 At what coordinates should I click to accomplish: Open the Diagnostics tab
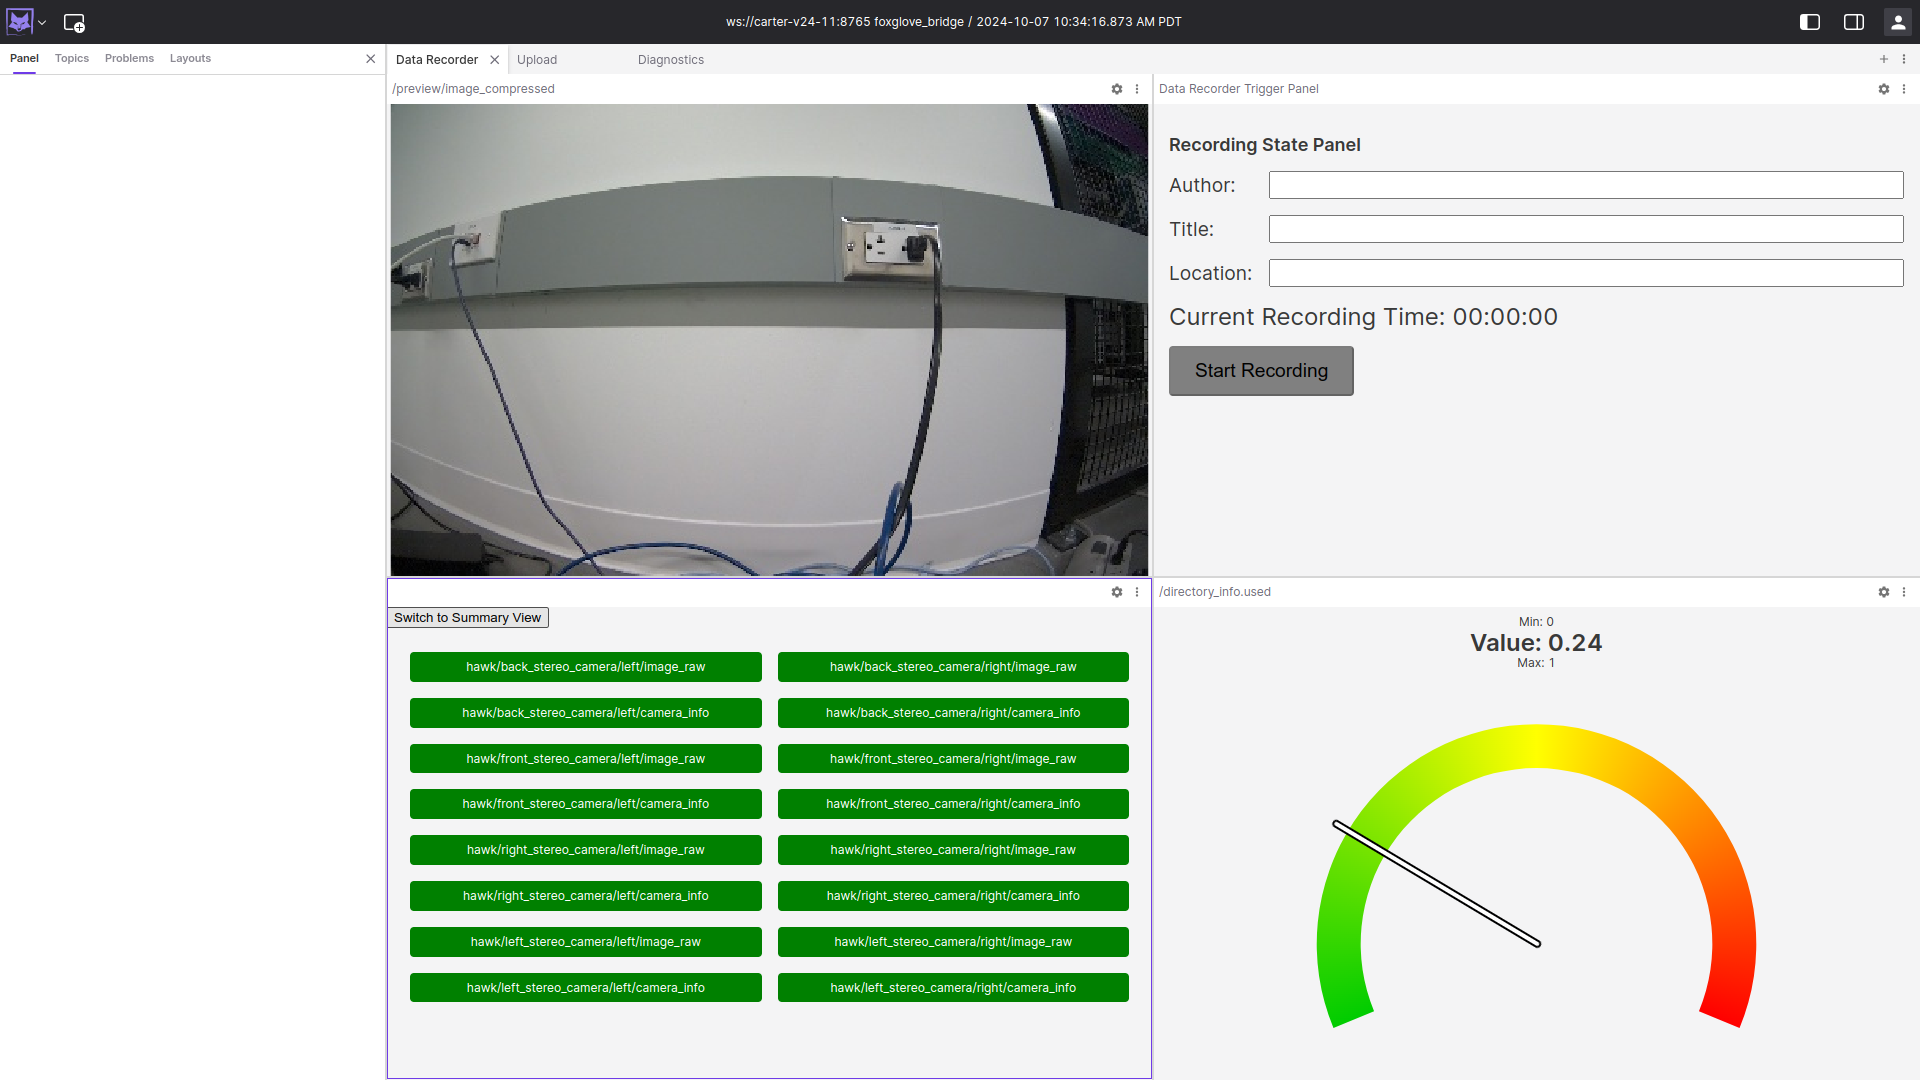pyautogui.click(x=670, y=60)
